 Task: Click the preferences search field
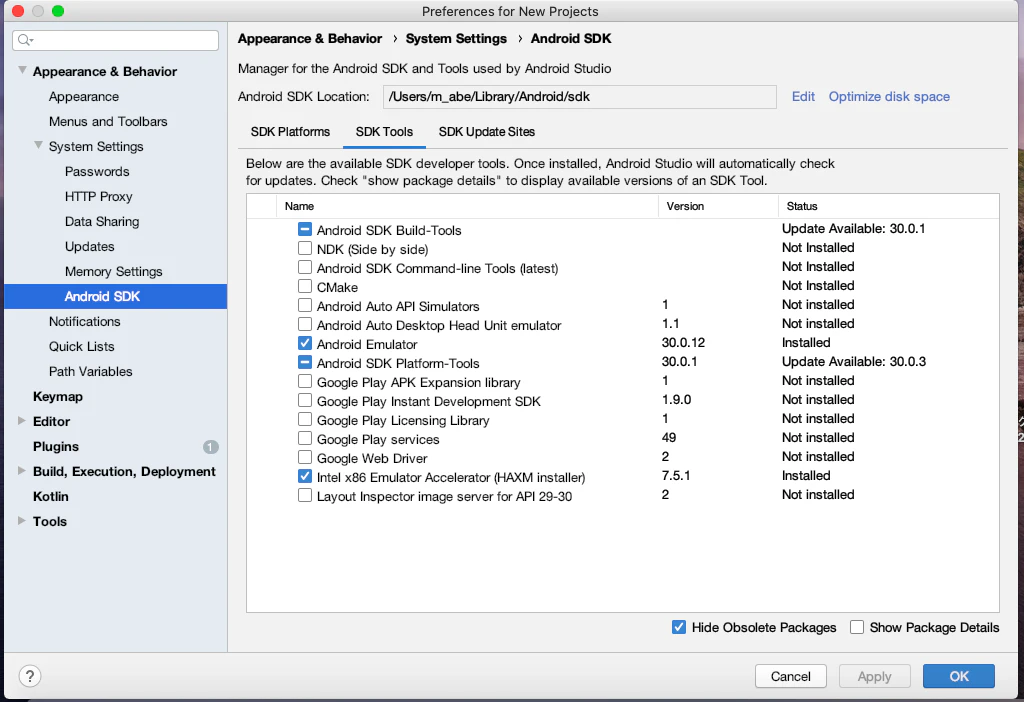[x=116, y=40]
